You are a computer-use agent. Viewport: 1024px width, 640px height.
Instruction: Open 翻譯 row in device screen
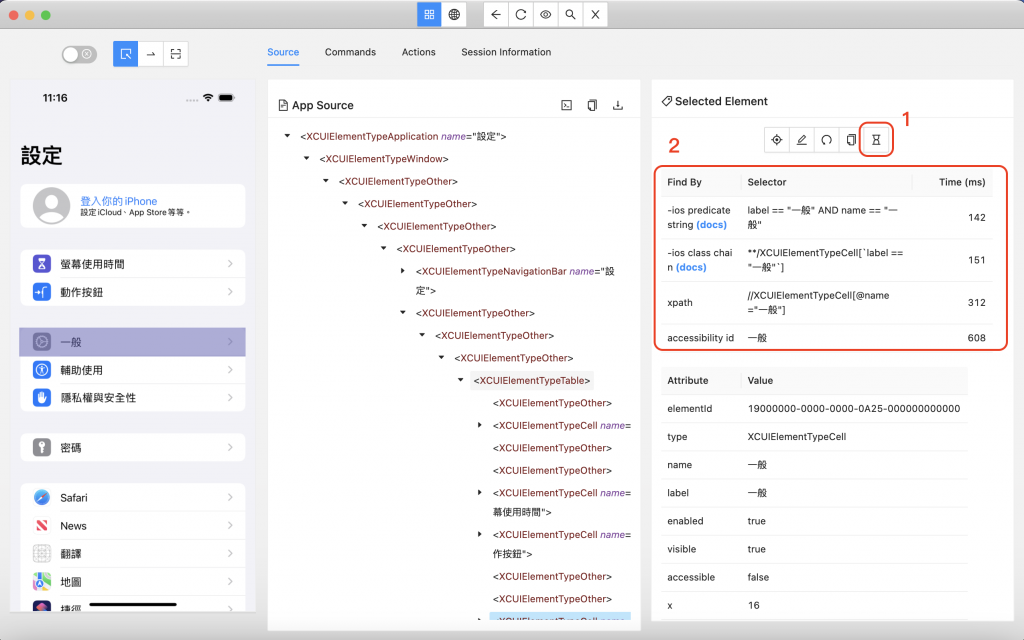coord(133,554)
